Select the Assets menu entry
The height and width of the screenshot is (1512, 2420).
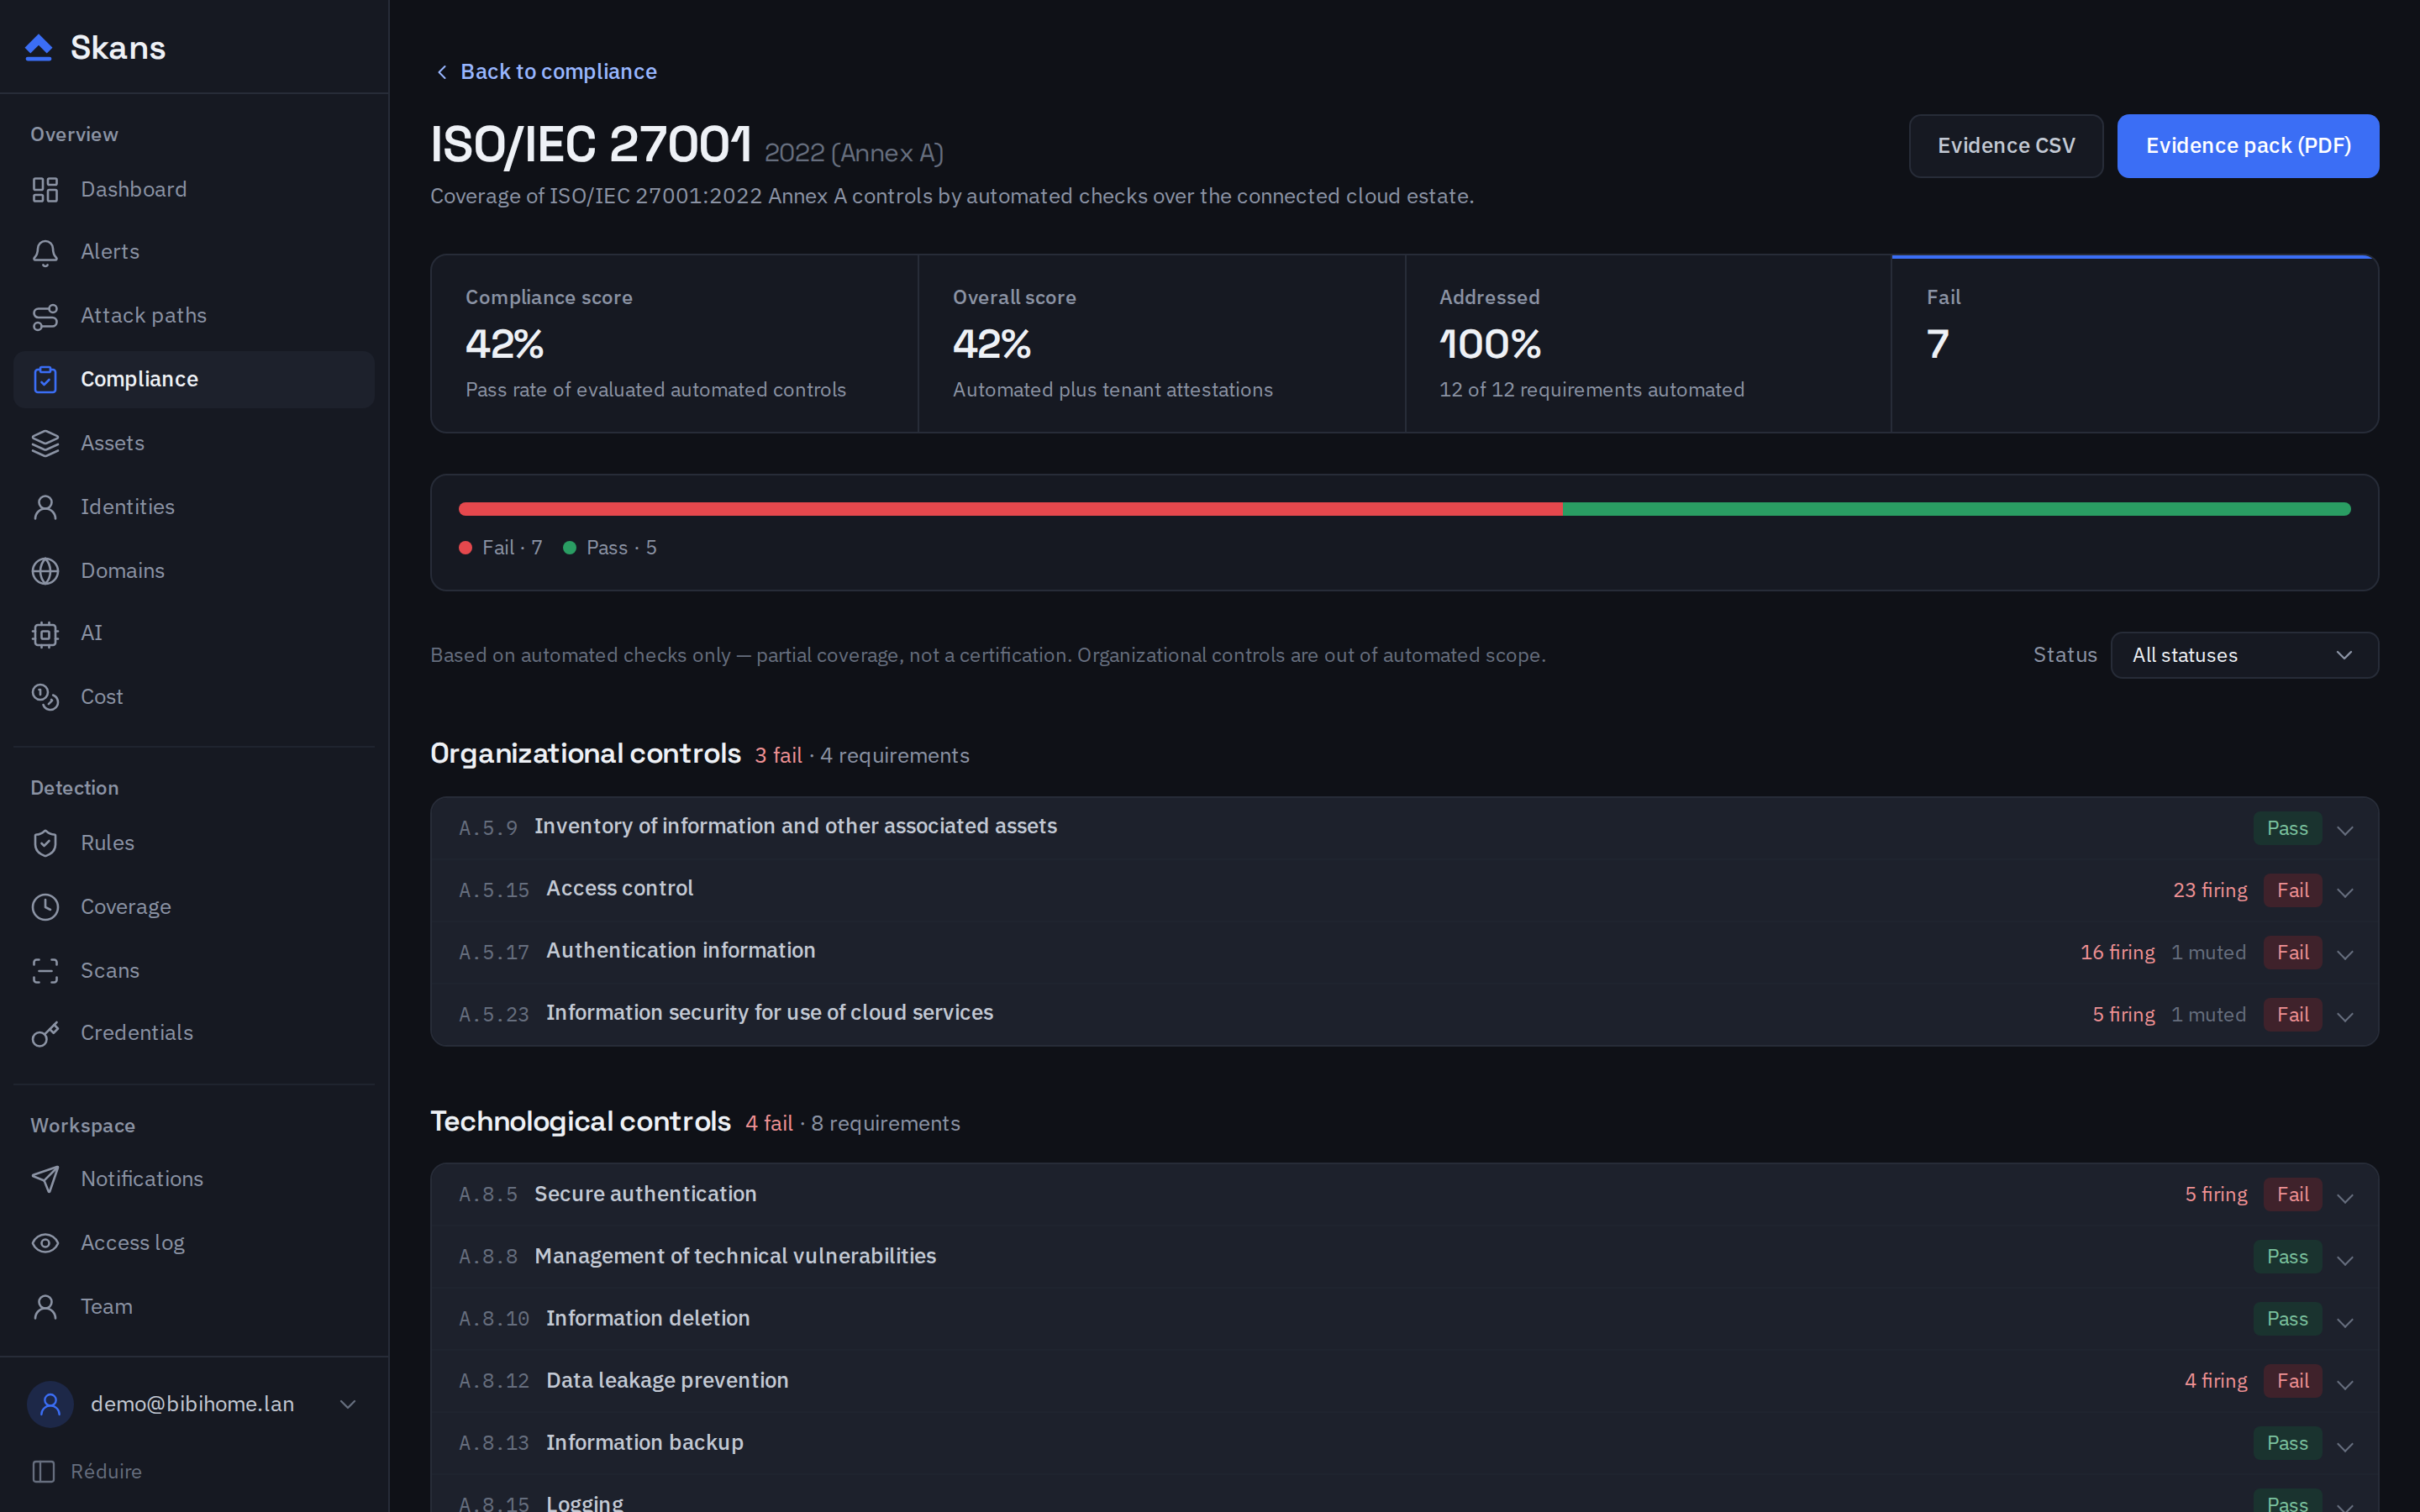[x=194, y=443]
